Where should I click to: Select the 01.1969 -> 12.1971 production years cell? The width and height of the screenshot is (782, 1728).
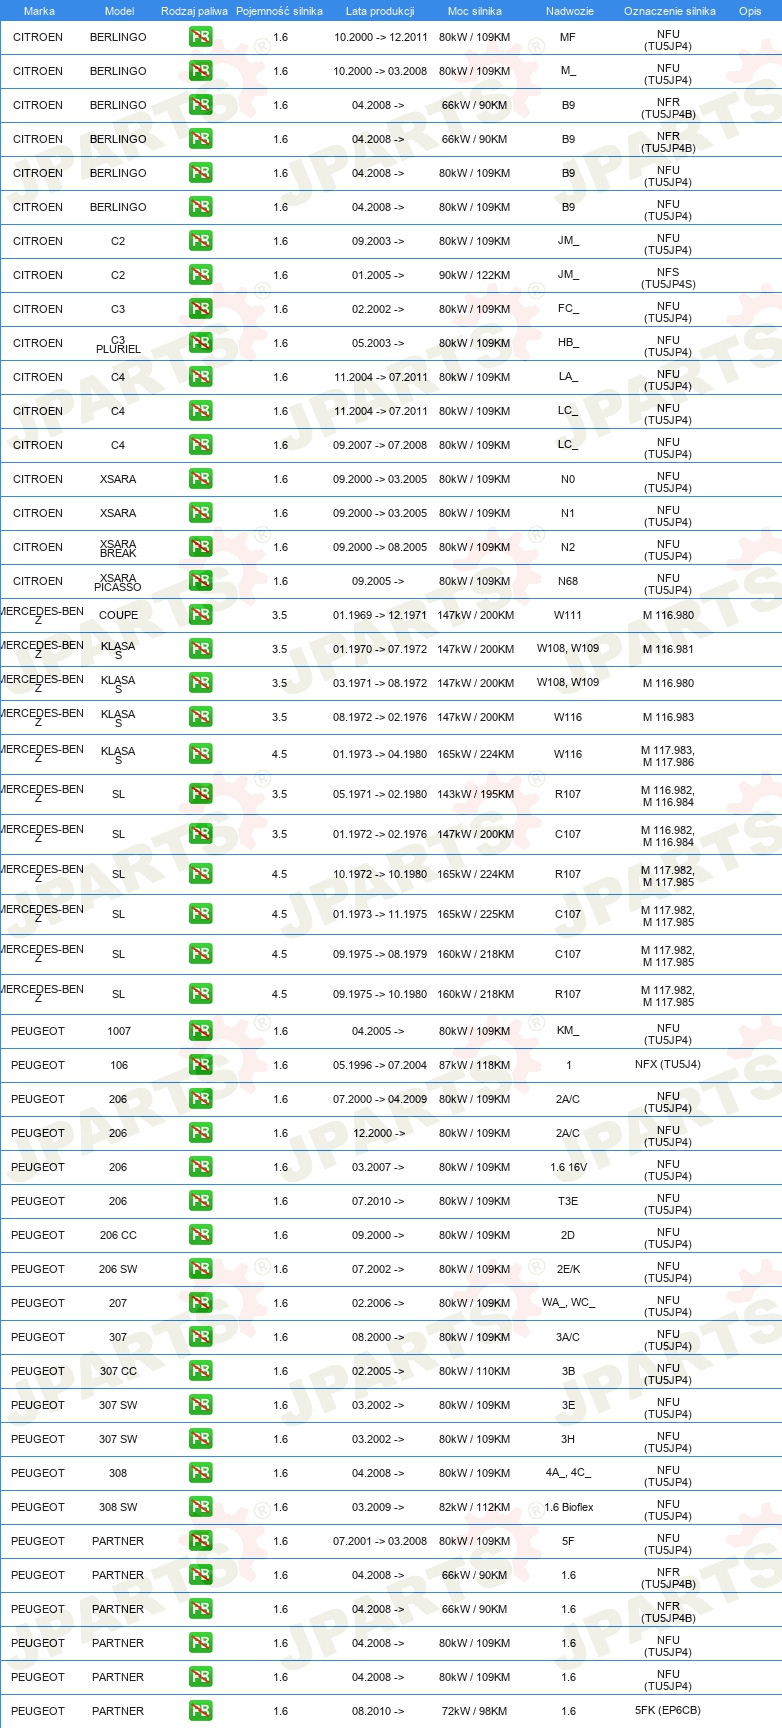pyautogui.click(x=380, y=615)
